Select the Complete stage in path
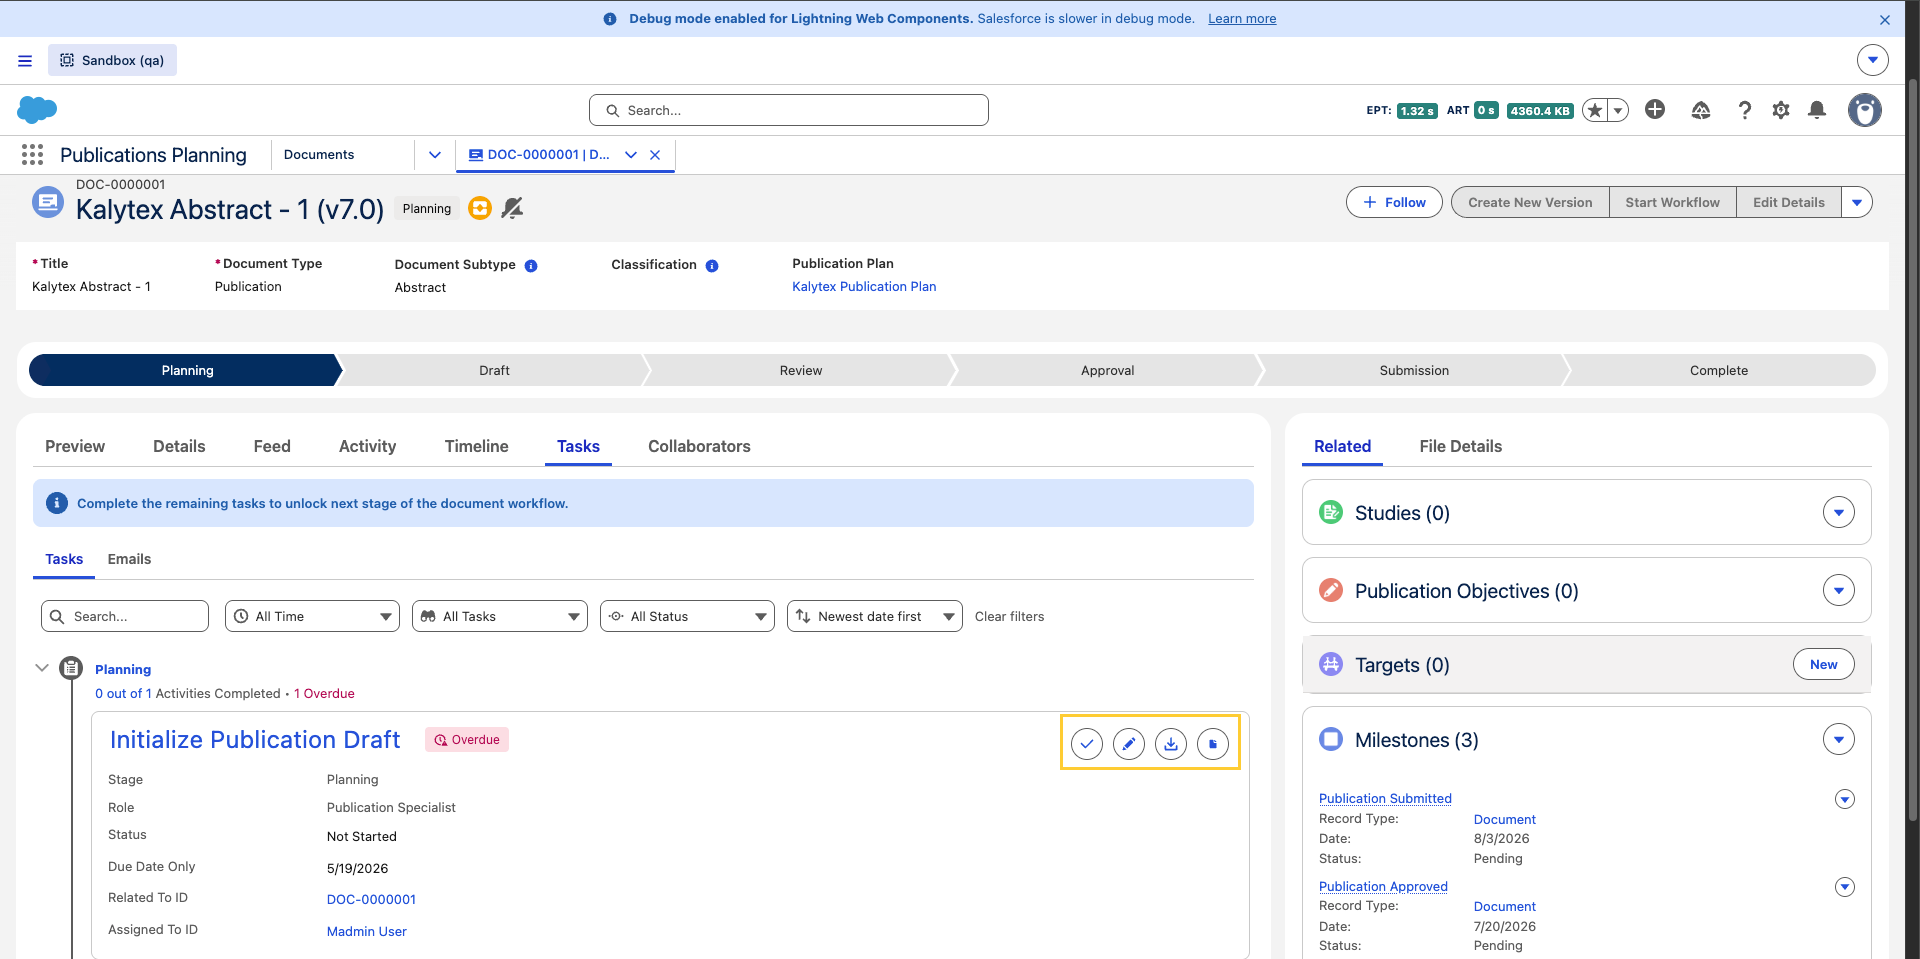 pyautogui.click(x=1719, y=370)
